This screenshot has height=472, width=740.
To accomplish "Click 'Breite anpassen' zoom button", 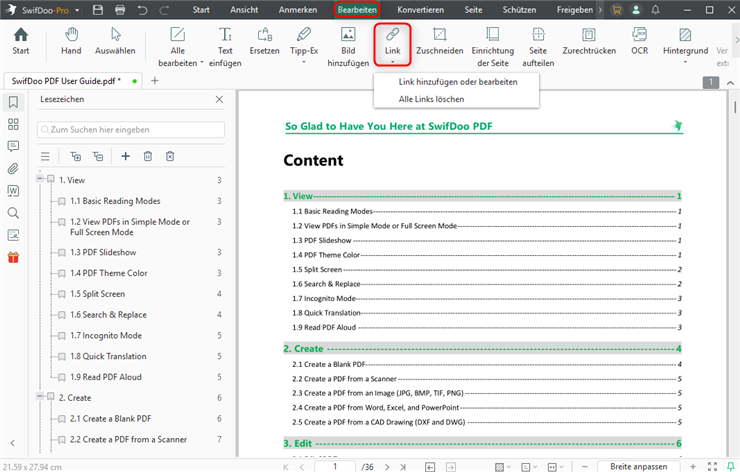I will [x=639, y=466].
